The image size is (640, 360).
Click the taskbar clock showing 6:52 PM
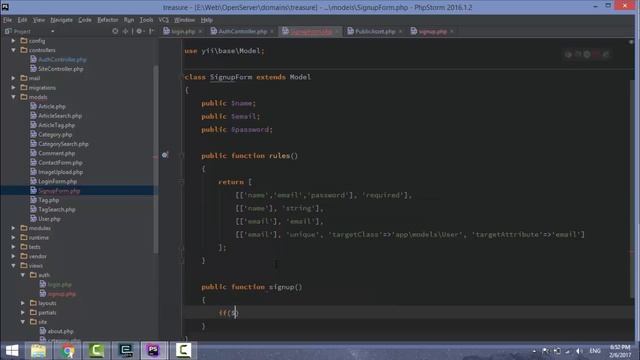click(x=620, y=351)
